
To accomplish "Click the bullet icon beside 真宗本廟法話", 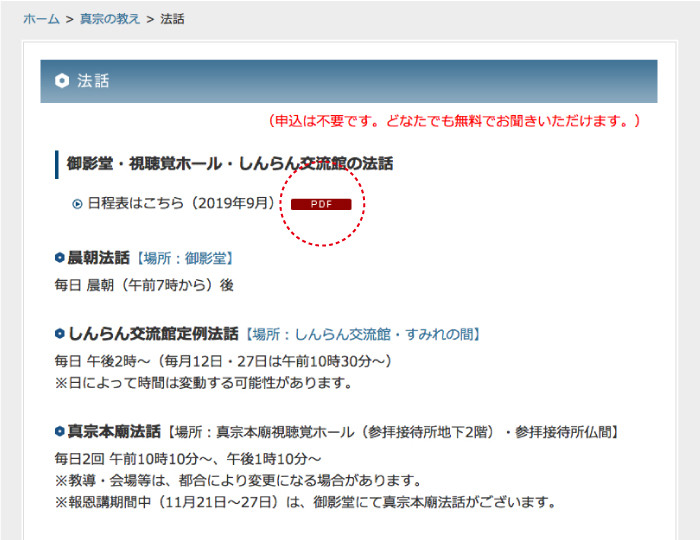I will coord(60,432).
